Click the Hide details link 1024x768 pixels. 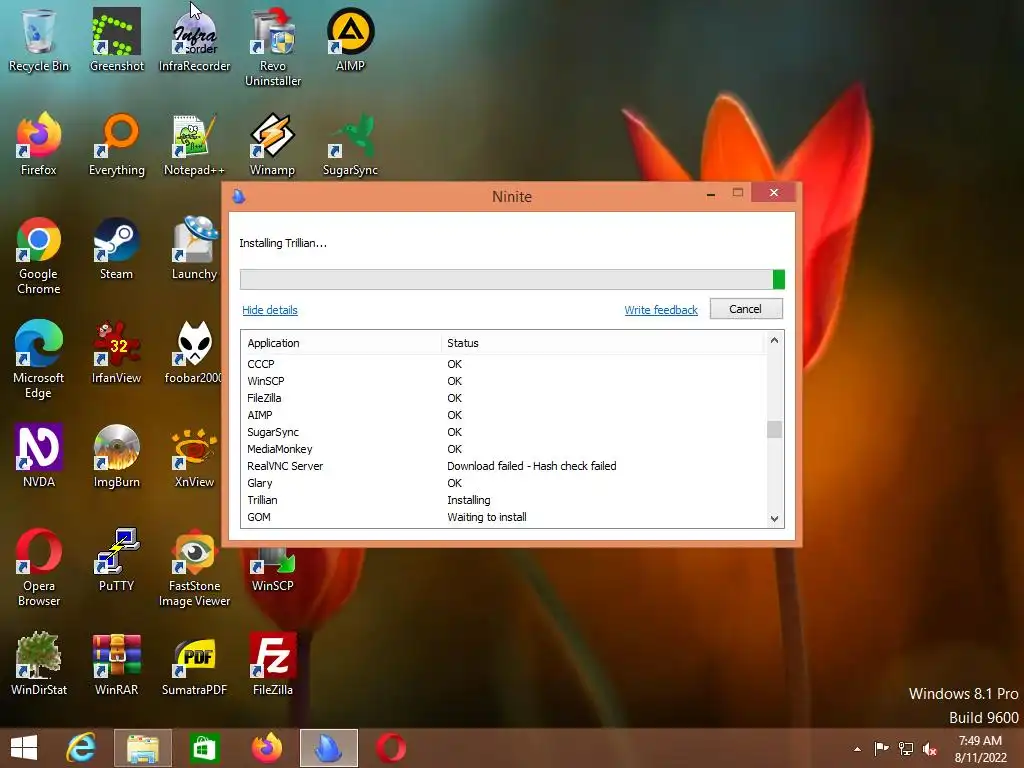point(270,310)
